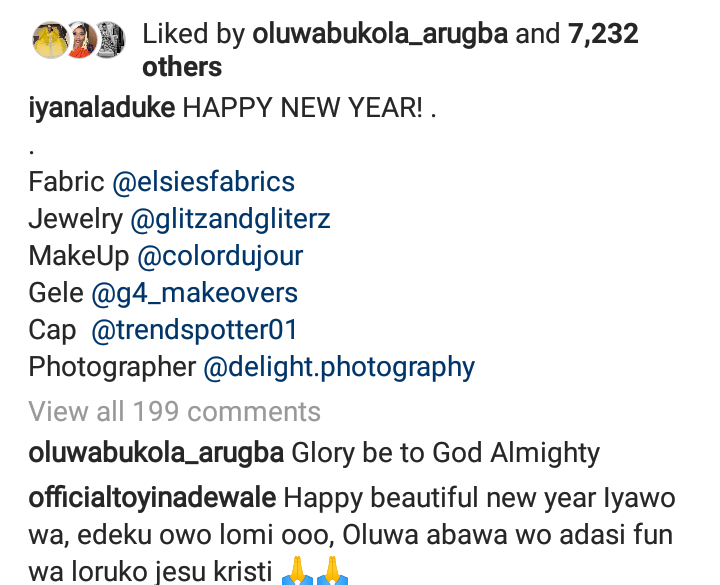This screenshot has height=585, width=720.
Task: Visit the @colordujour makeup mention
Action: (x=219, y=256)
